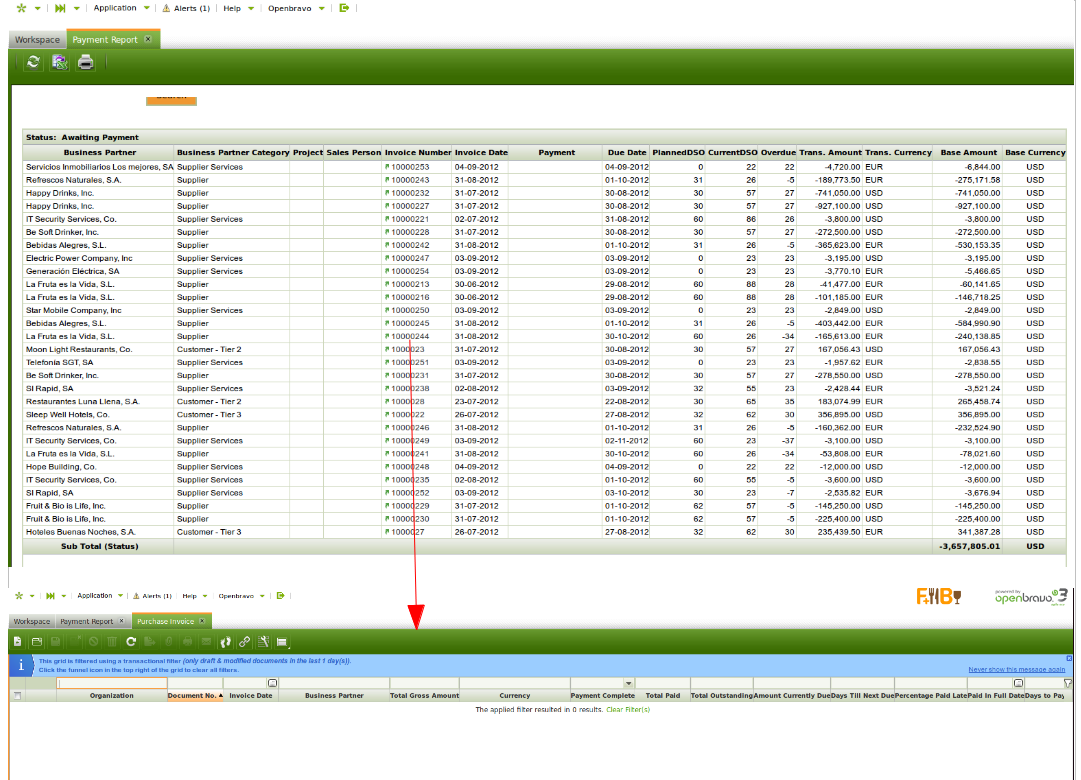1081x780 pixels.
Task: Click 'Never show this message again' link
Action: (1016, 669)
